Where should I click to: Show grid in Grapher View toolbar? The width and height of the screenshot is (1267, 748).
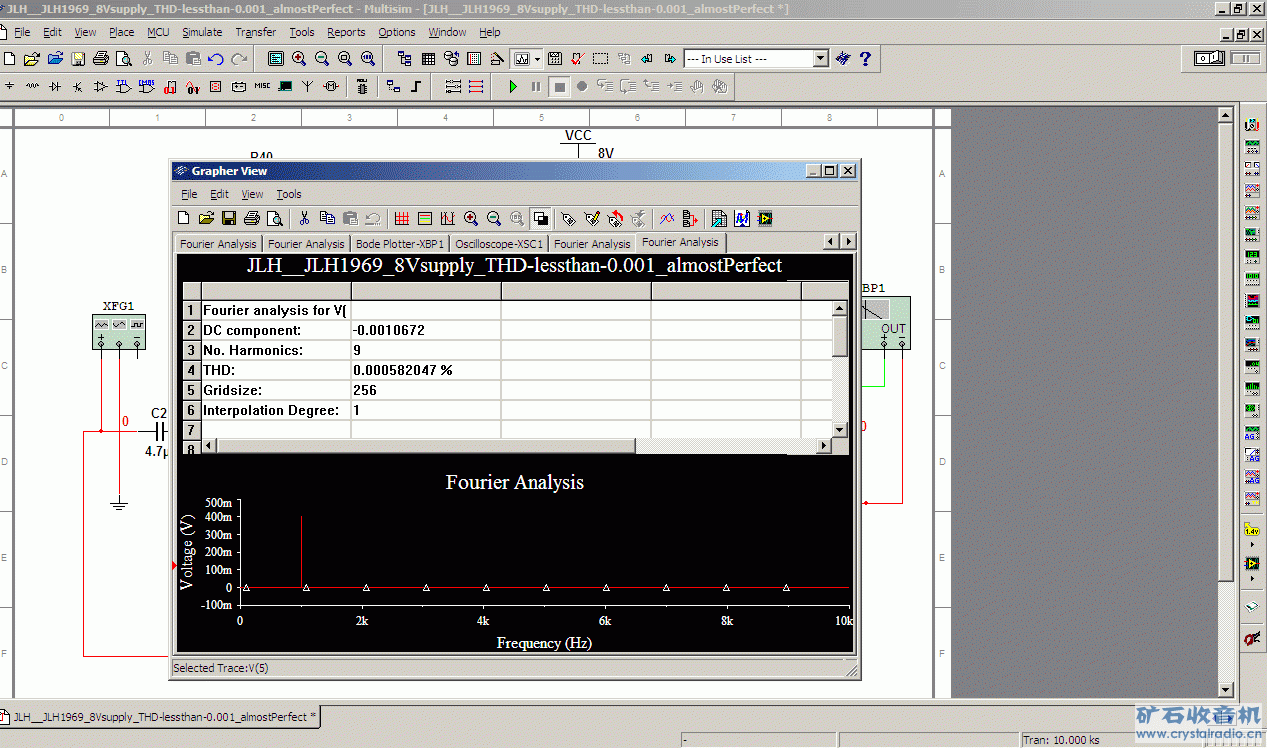(x=402, y=219)
